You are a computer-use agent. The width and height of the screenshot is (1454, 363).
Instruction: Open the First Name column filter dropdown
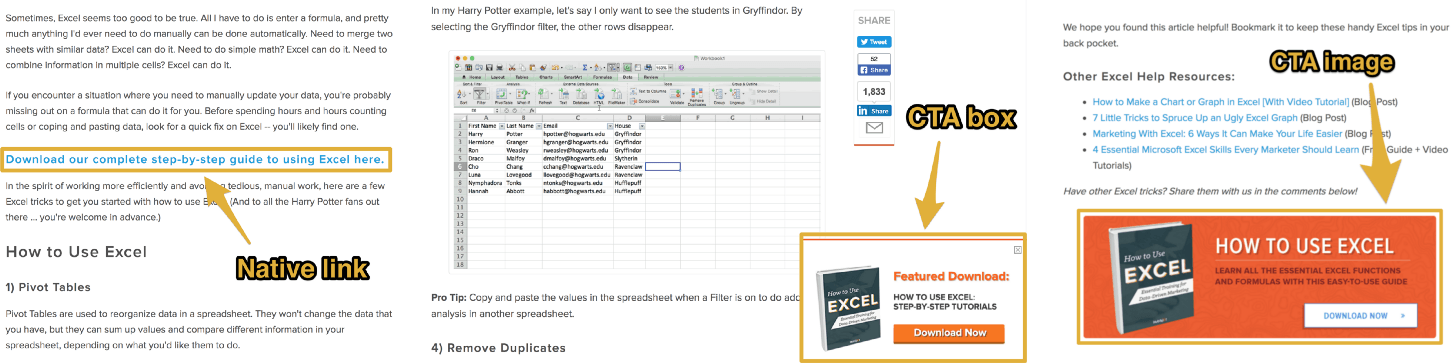click(501, 126)
